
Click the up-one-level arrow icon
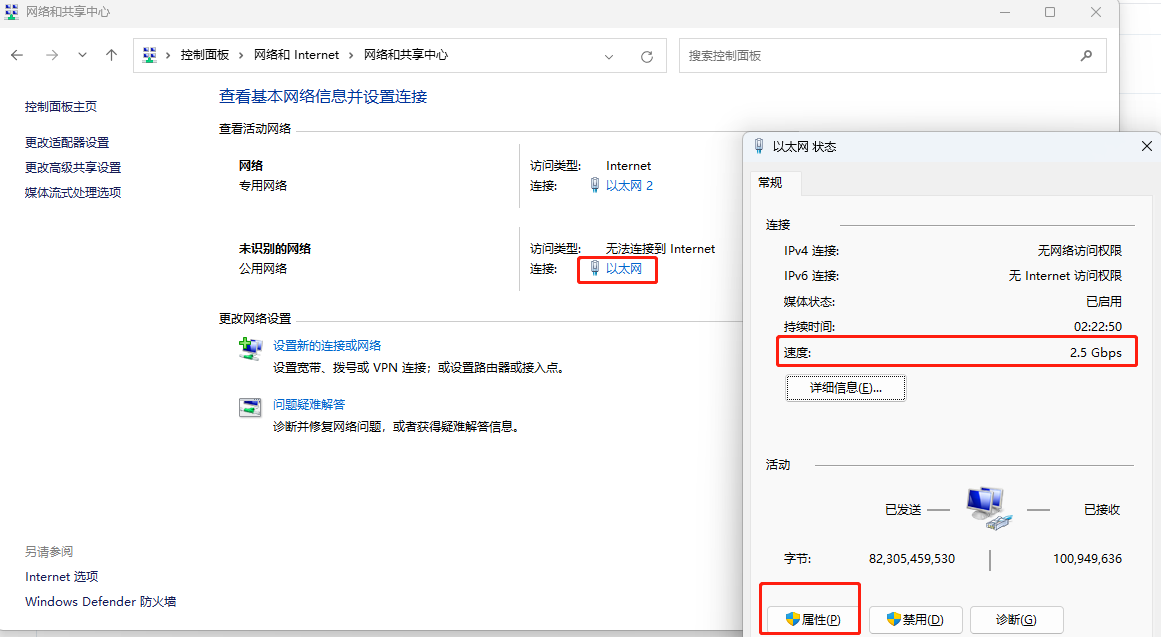coord(111,56)
